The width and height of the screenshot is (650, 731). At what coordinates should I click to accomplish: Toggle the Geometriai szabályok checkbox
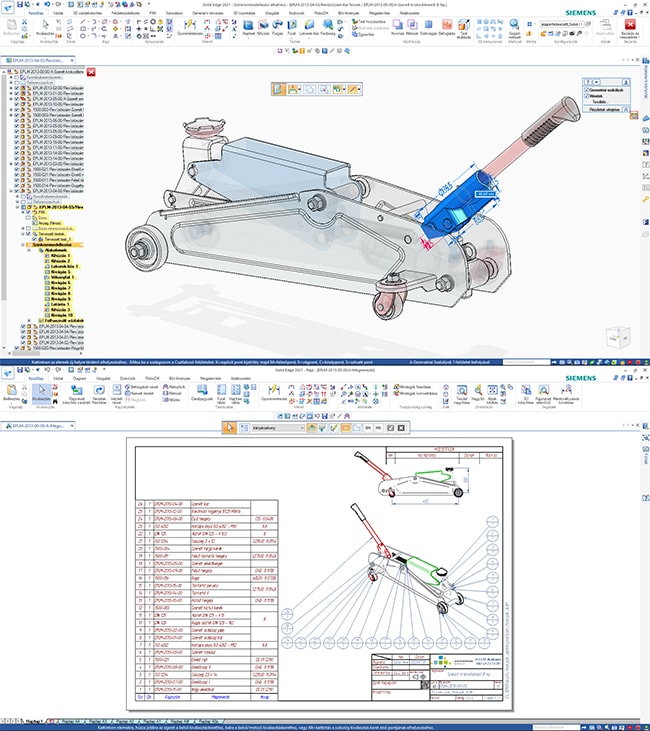tap(587, 90)
